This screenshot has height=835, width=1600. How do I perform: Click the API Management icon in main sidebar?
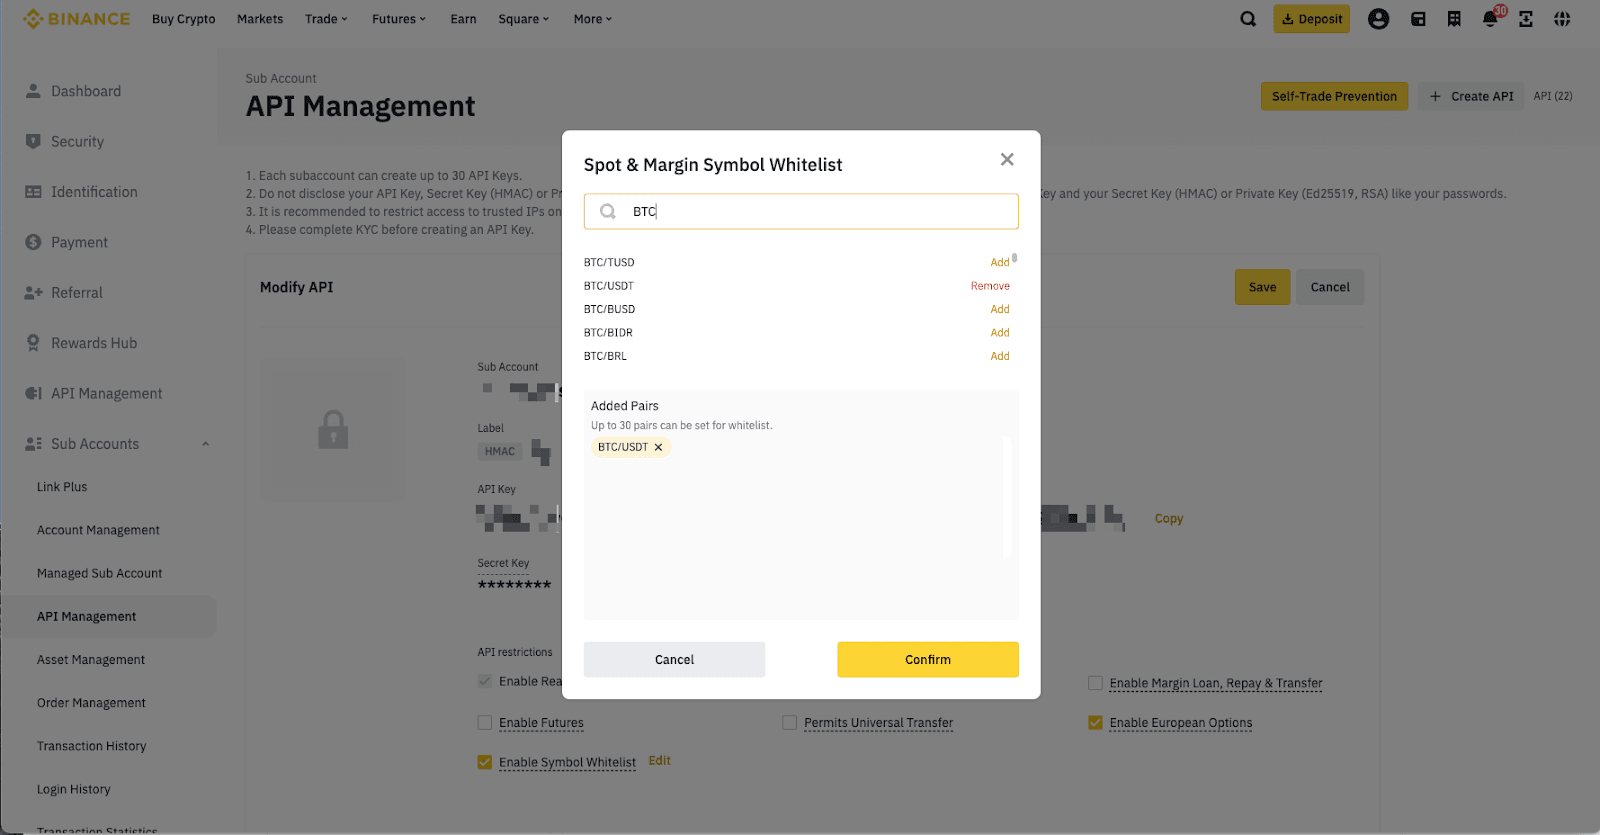point(33,393)
